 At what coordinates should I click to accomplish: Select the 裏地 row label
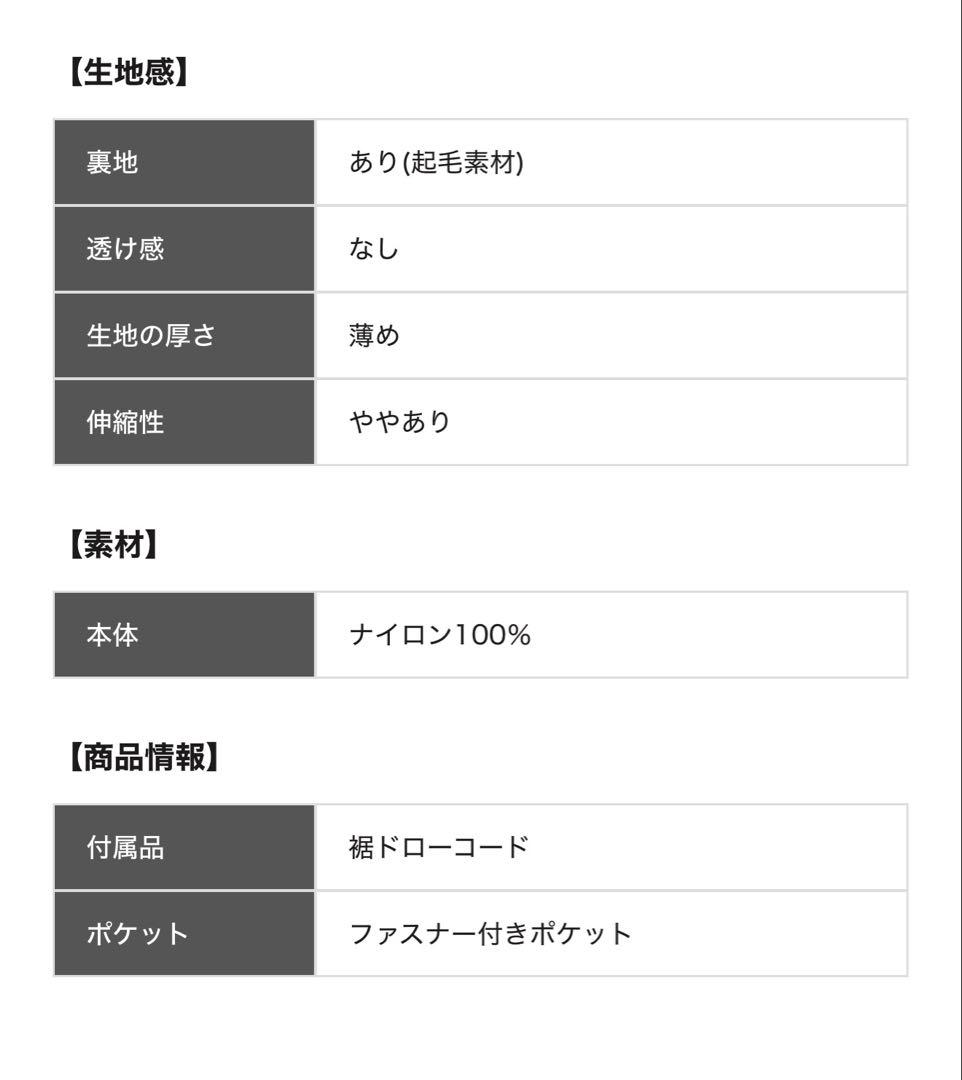pos(112,163)
